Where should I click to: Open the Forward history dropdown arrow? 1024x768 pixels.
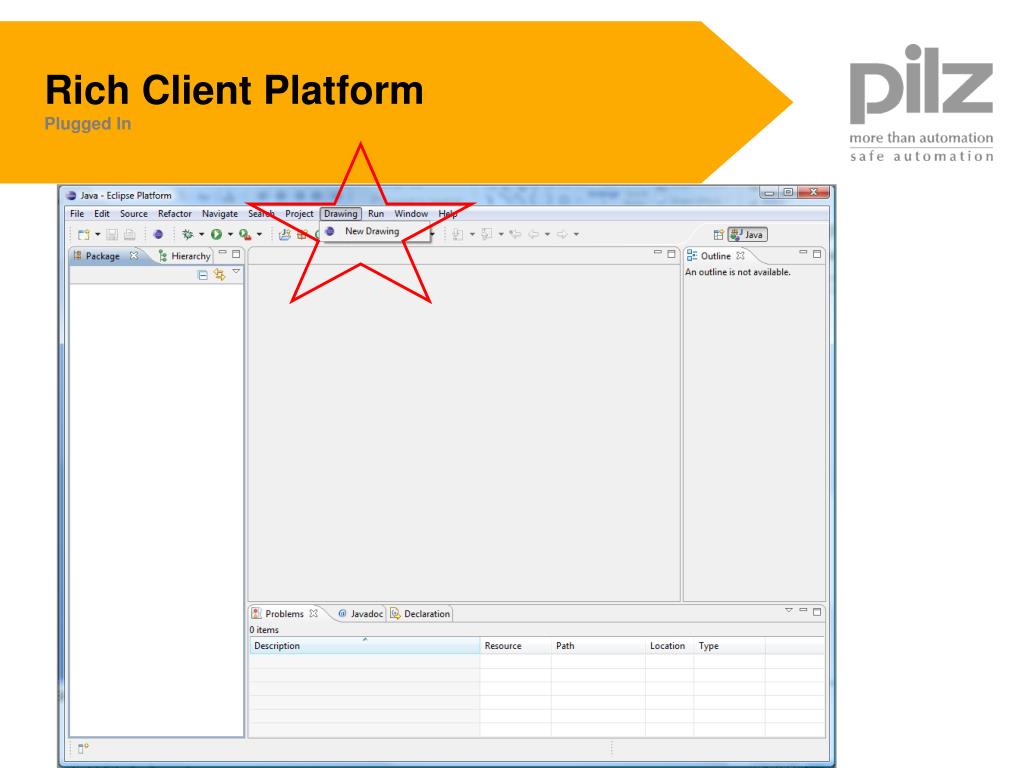click(x=576, y=234)
